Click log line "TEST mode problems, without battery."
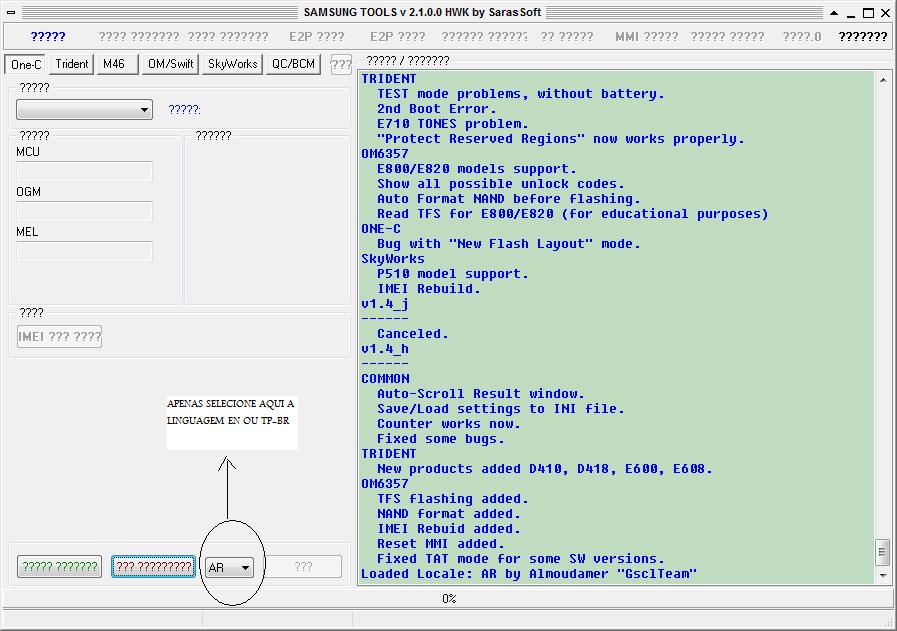 pos(521,94)
